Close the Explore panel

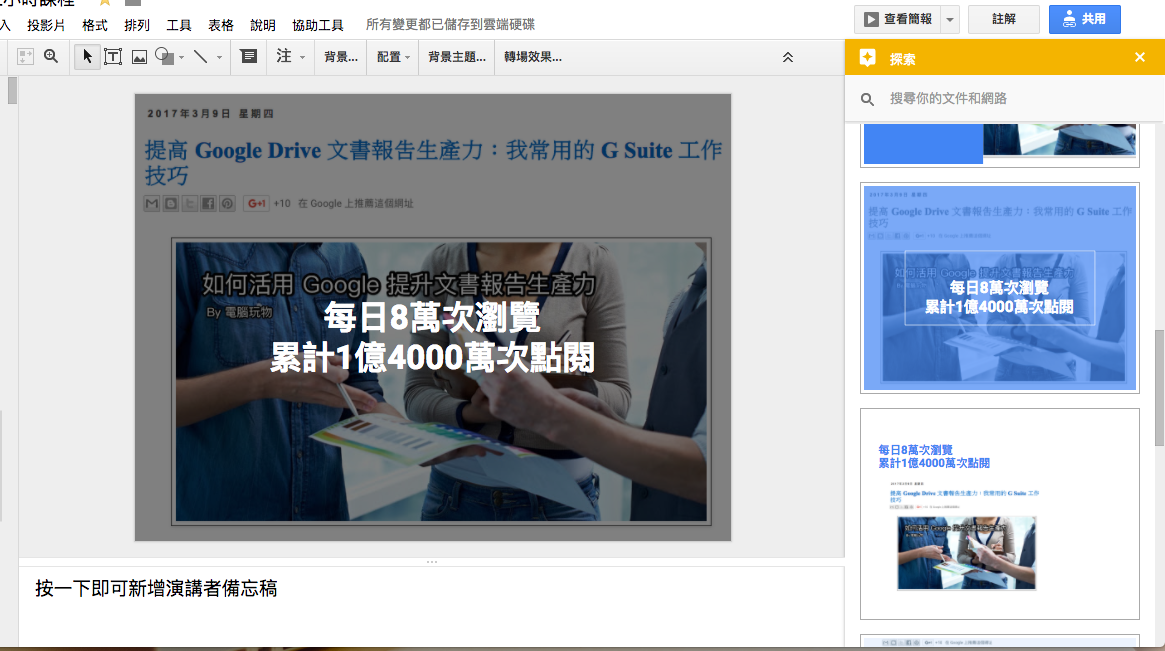[x=1140, y=57]
